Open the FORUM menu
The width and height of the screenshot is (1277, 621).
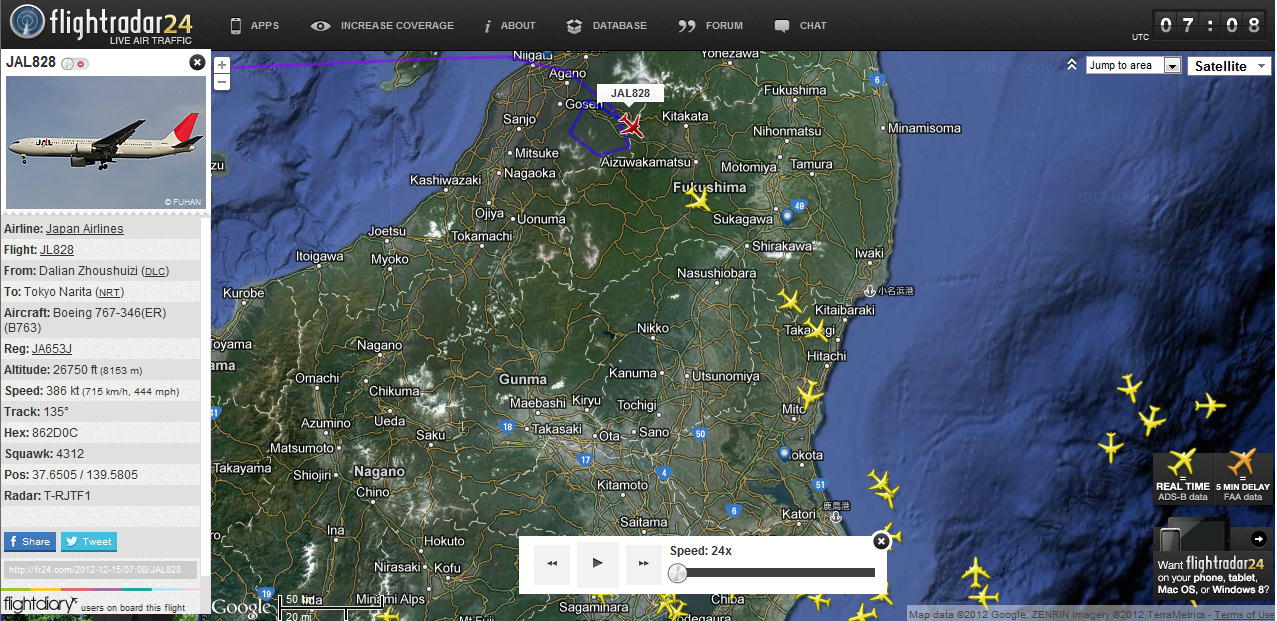tap(710, 25)
